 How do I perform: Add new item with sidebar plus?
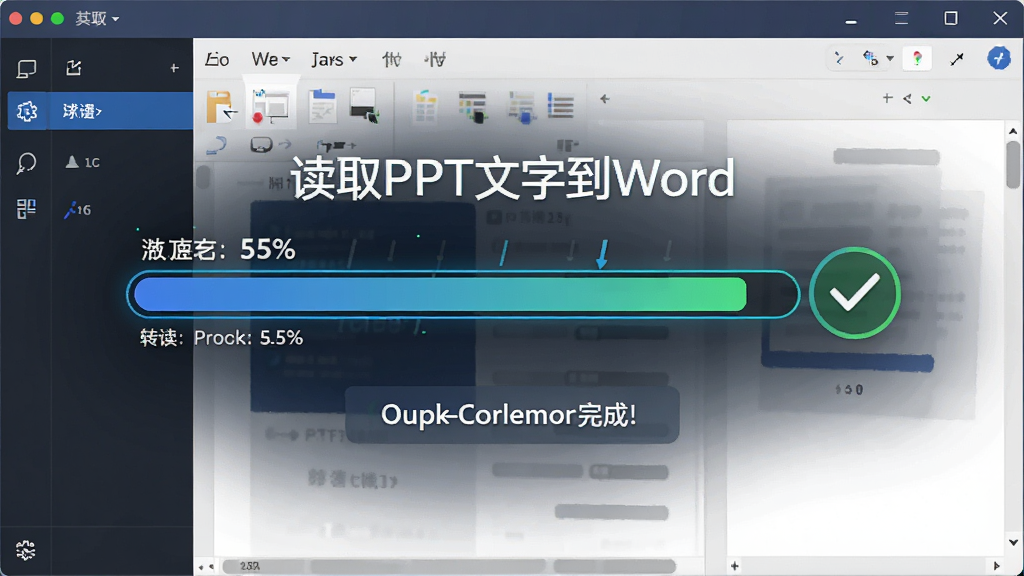coord(174,68)
